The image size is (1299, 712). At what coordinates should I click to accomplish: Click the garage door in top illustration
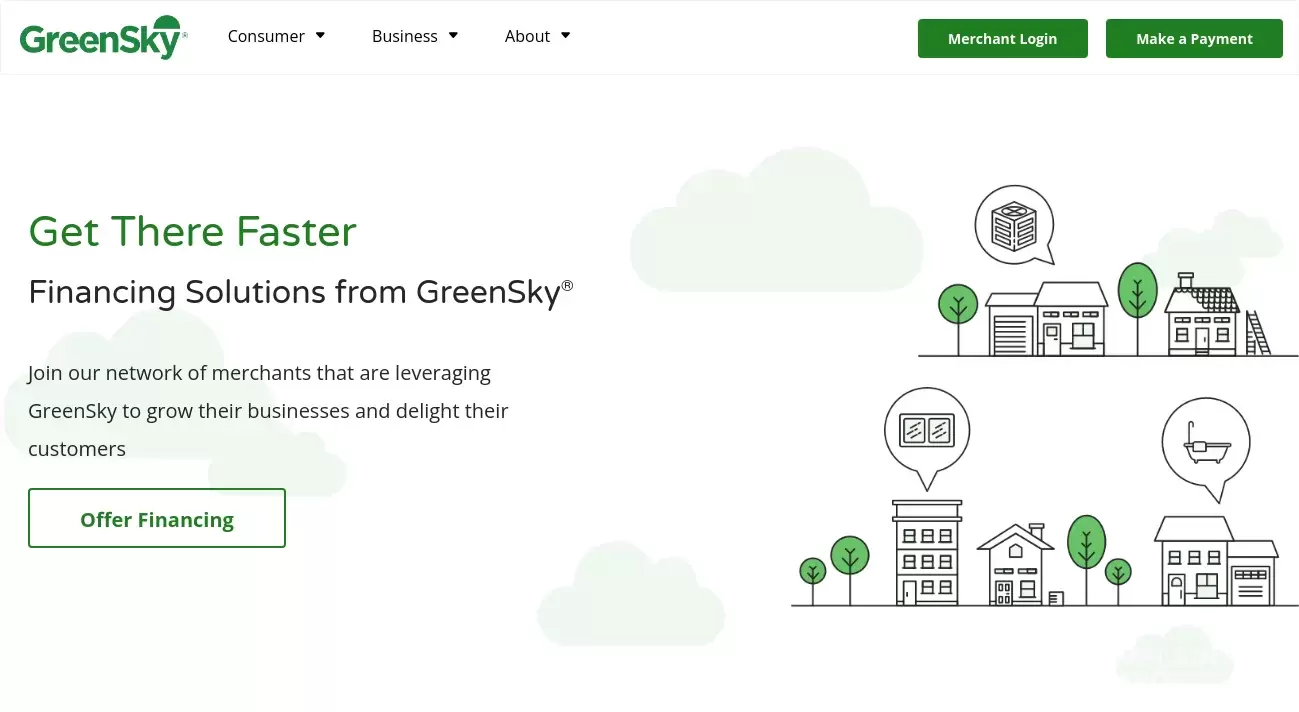pyautogui.click(x=1010, y=335)
